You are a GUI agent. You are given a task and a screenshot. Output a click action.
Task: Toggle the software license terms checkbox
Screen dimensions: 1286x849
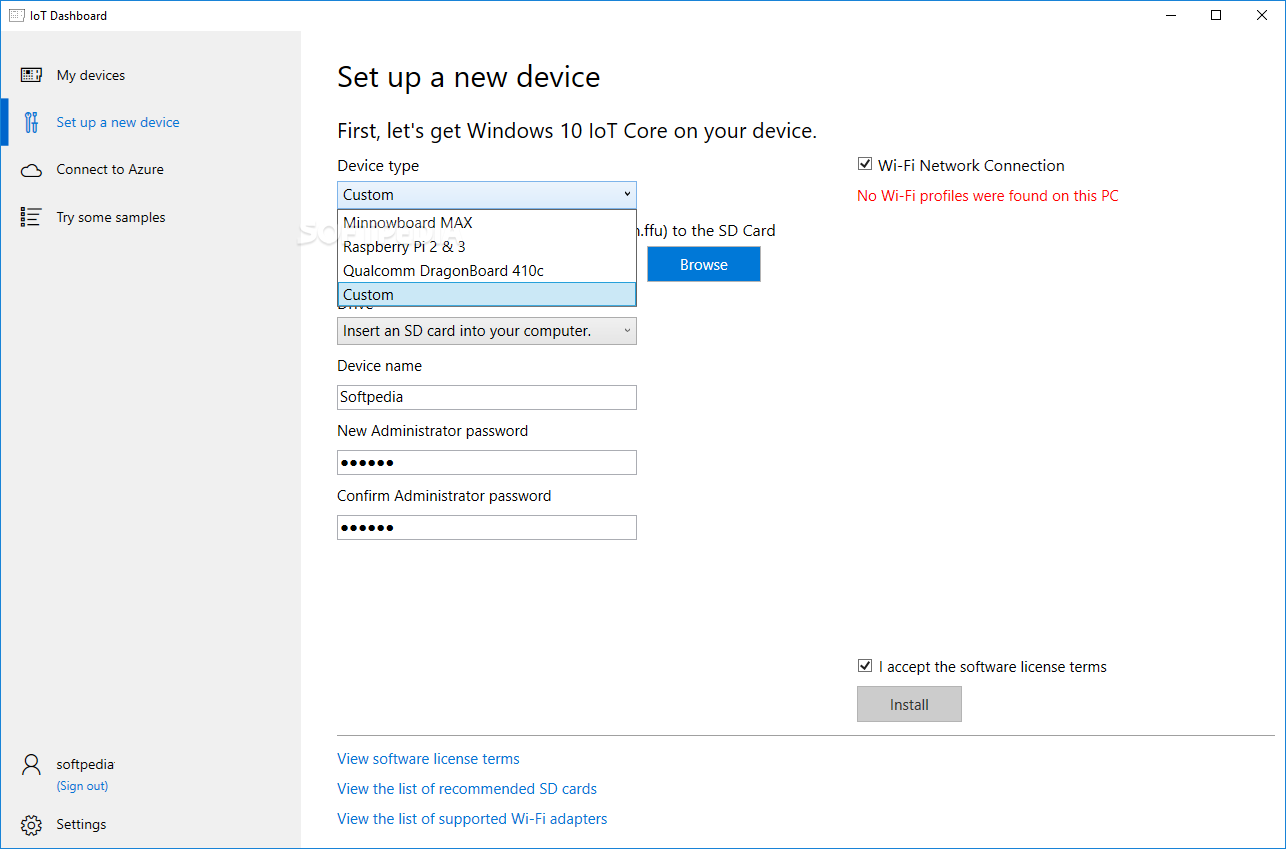(x=865, y=666)
